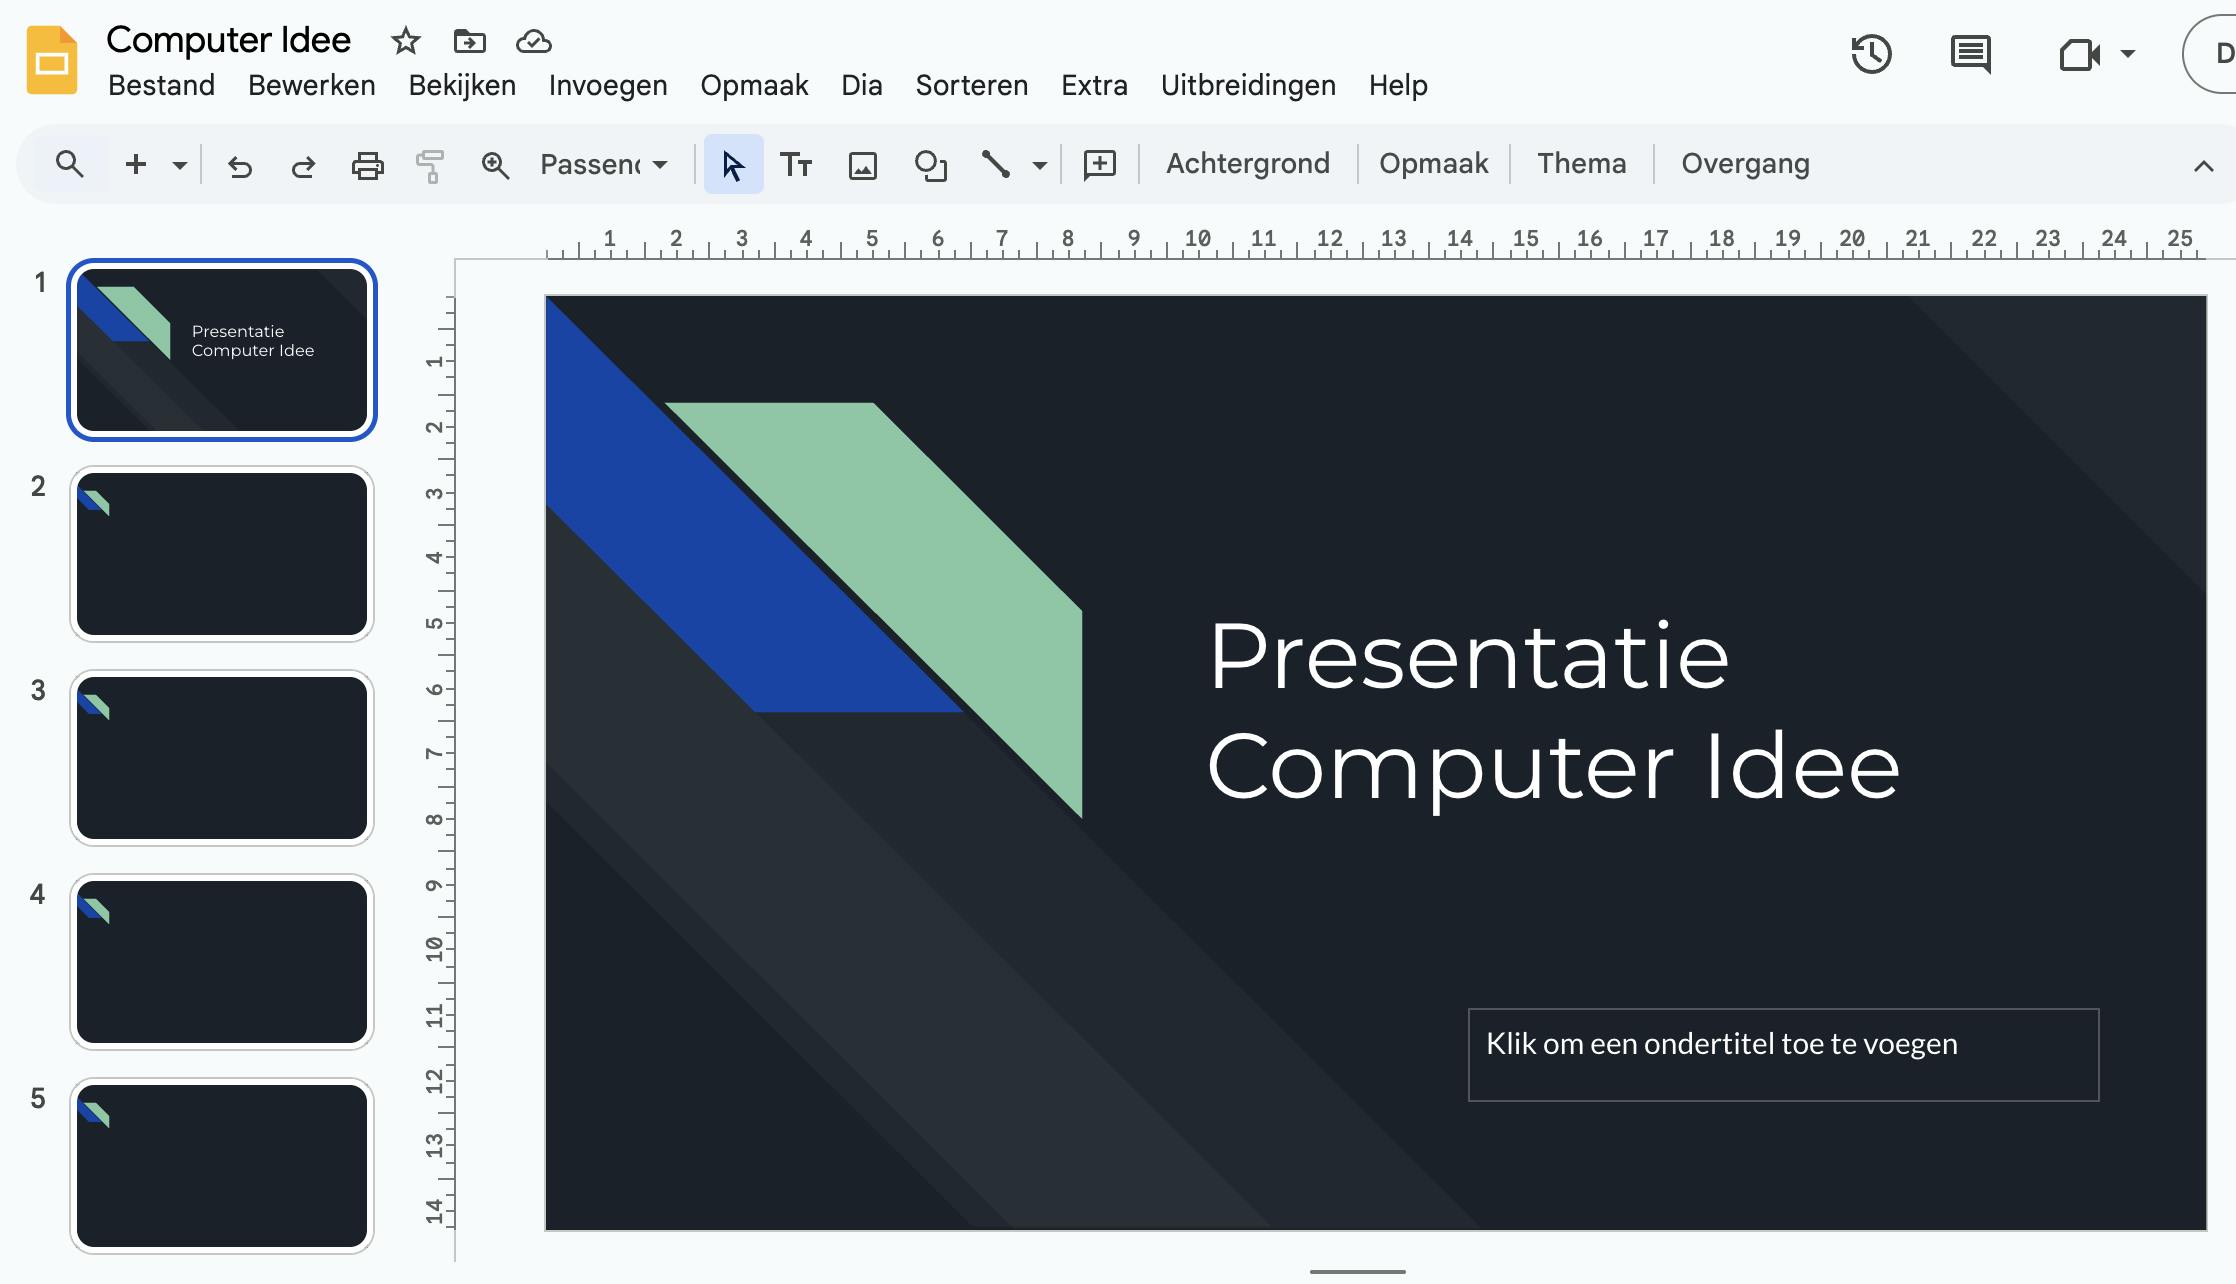
Task: Select the text box tool
Action: (x=796, y=165)
